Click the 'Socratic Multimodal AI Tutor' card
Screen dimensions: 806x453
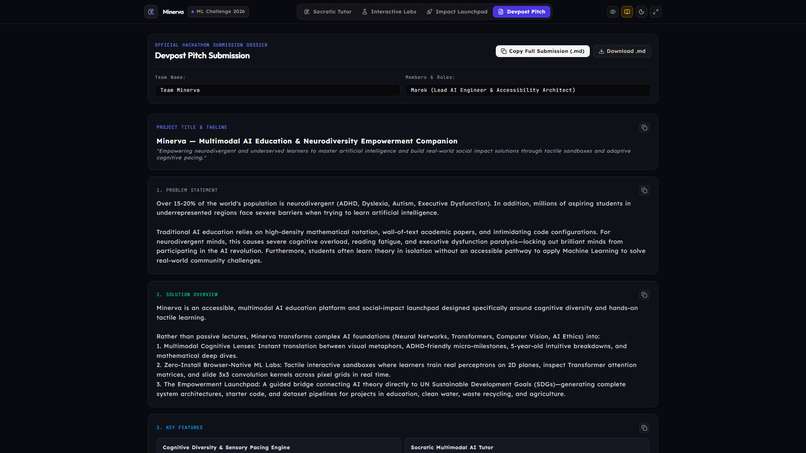click(x=527, y=445)
